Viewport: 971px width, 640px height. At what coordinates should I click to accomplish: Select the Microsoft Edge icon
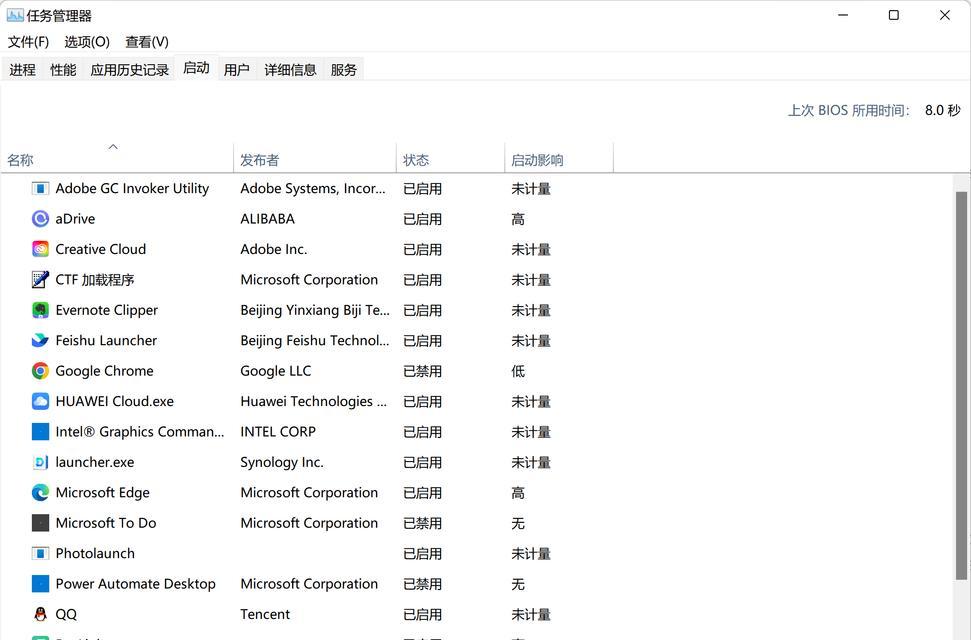coord(40,493)
